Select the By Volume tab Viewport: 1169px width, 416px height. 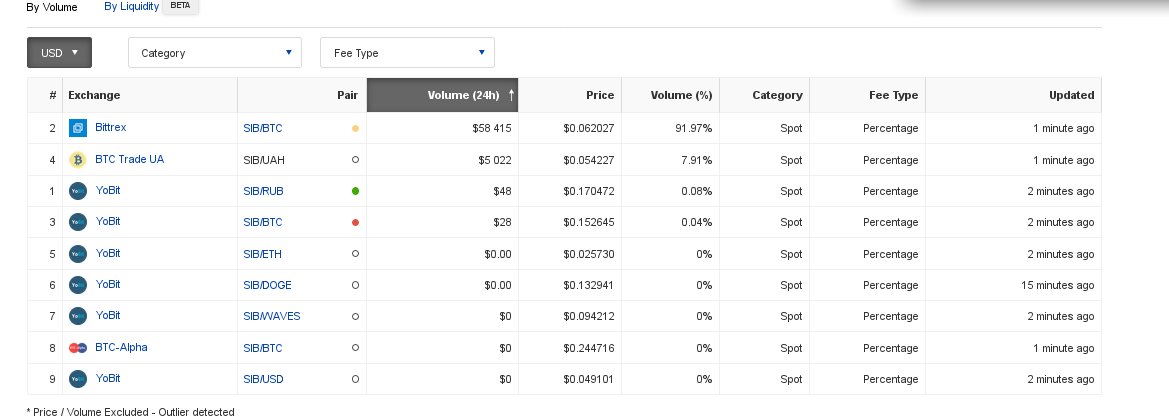(x=51, y=6)
